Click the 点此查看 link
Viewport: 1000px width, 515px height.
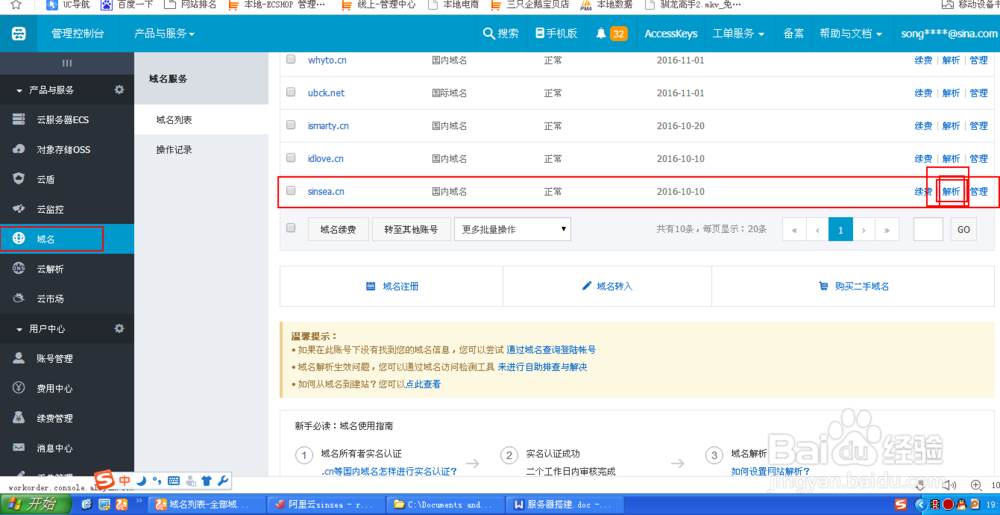coord(423,384)
